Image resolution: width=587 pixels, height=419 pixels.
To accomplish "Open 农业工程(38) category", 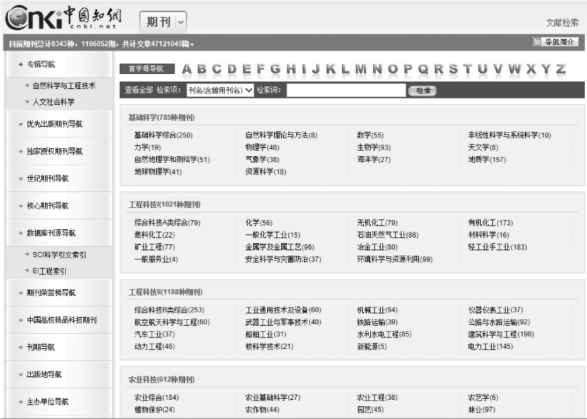I will pyautogui.click(x=377, y=397).
